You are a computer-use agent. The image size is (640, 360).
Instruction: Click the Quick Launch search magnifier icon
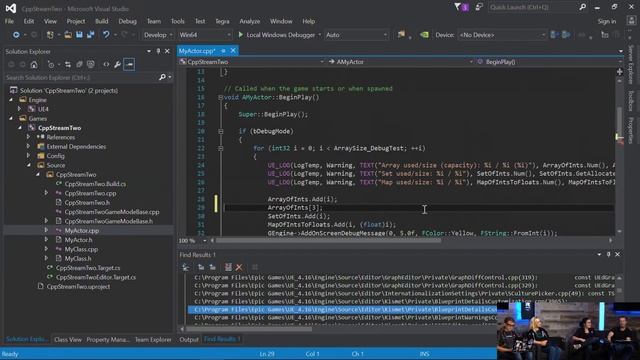point(582,7)
